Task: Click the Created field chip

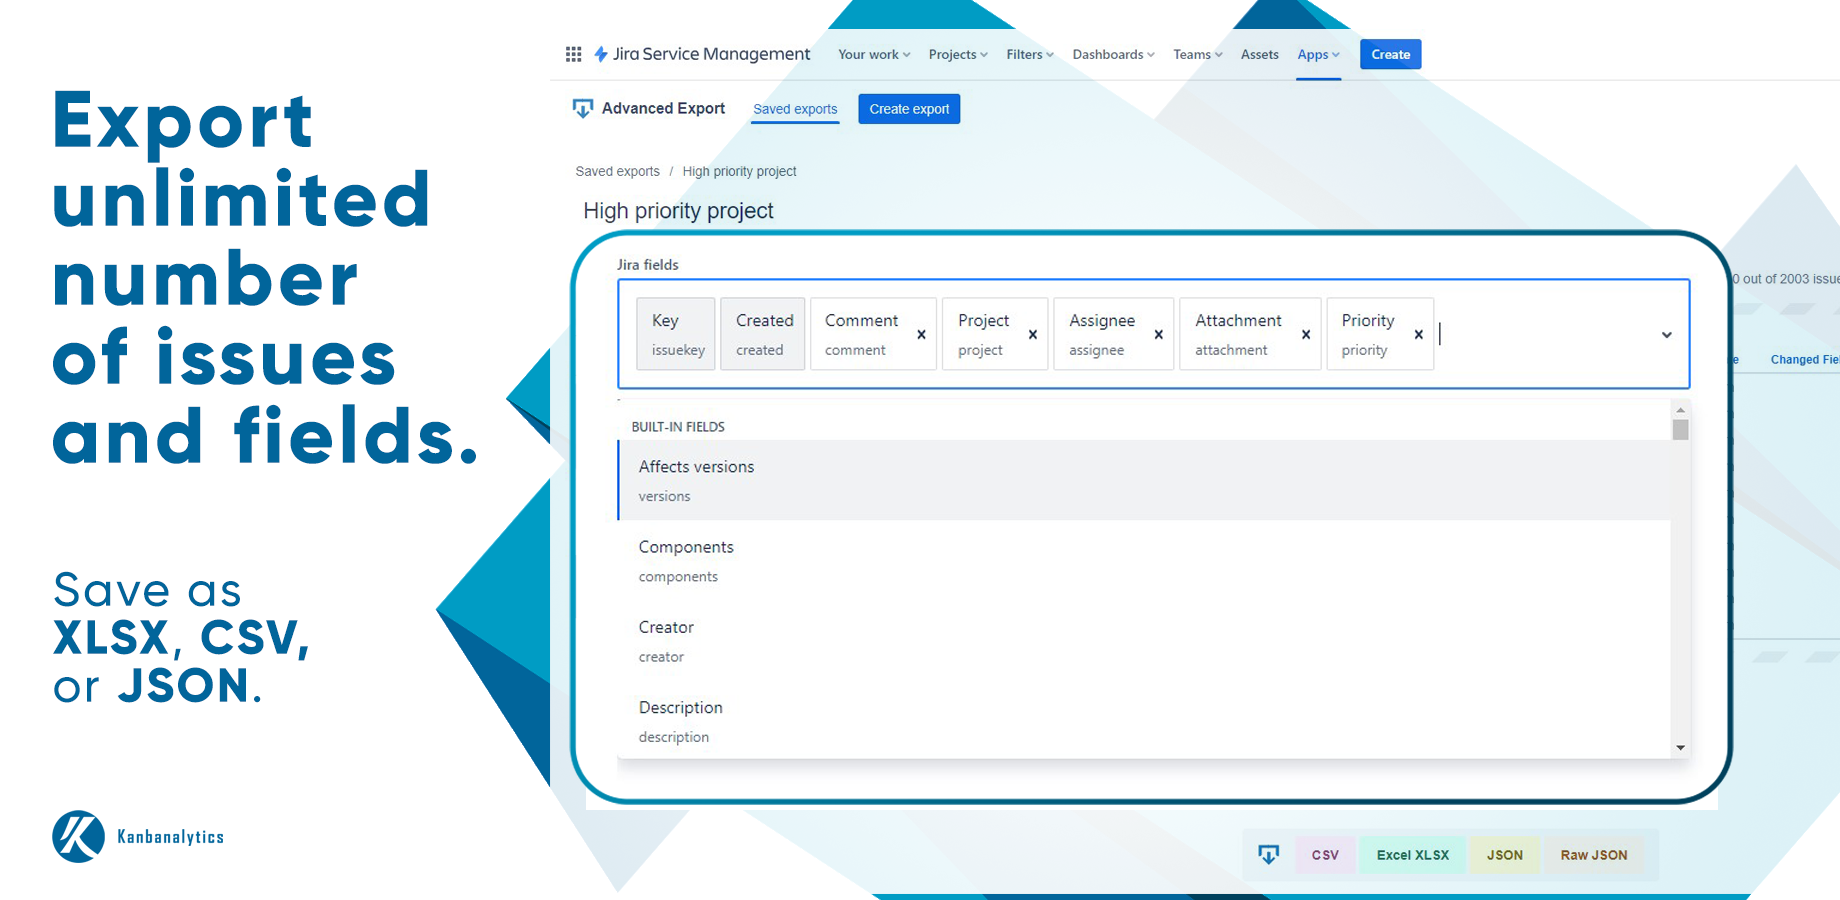Action: (763, 334)
